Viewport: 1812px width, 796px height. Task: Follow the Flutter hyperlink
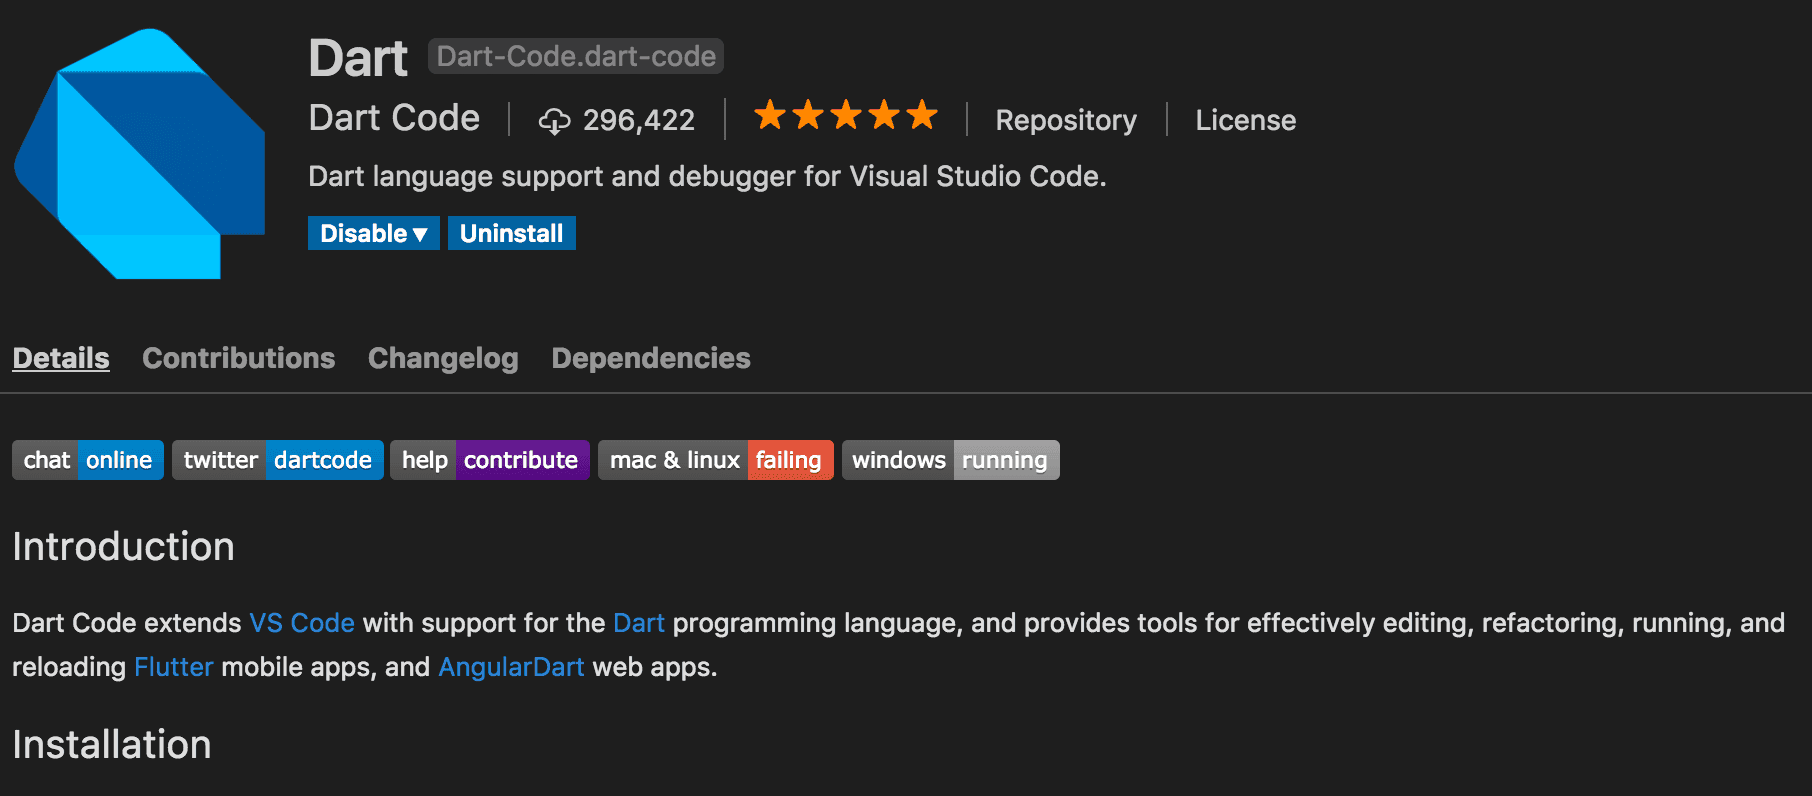pos(174,667)
